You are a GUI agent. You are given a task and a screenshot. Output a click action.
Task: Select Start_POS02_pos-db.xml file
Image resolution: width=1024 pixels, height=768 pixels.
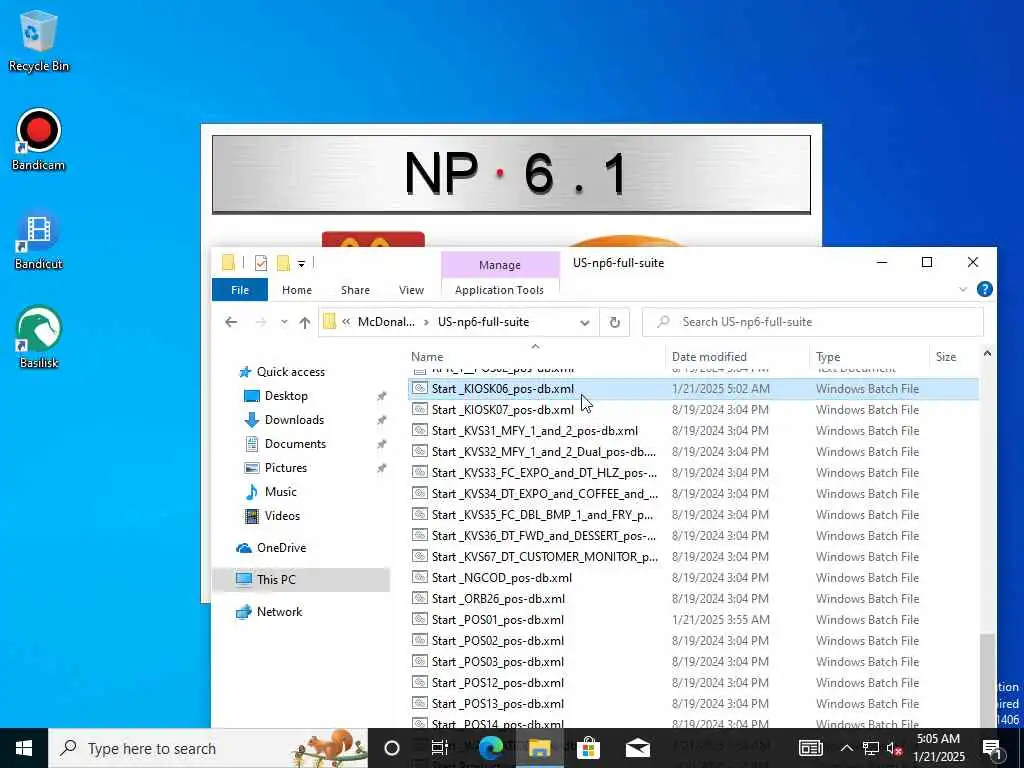point(694,640)
